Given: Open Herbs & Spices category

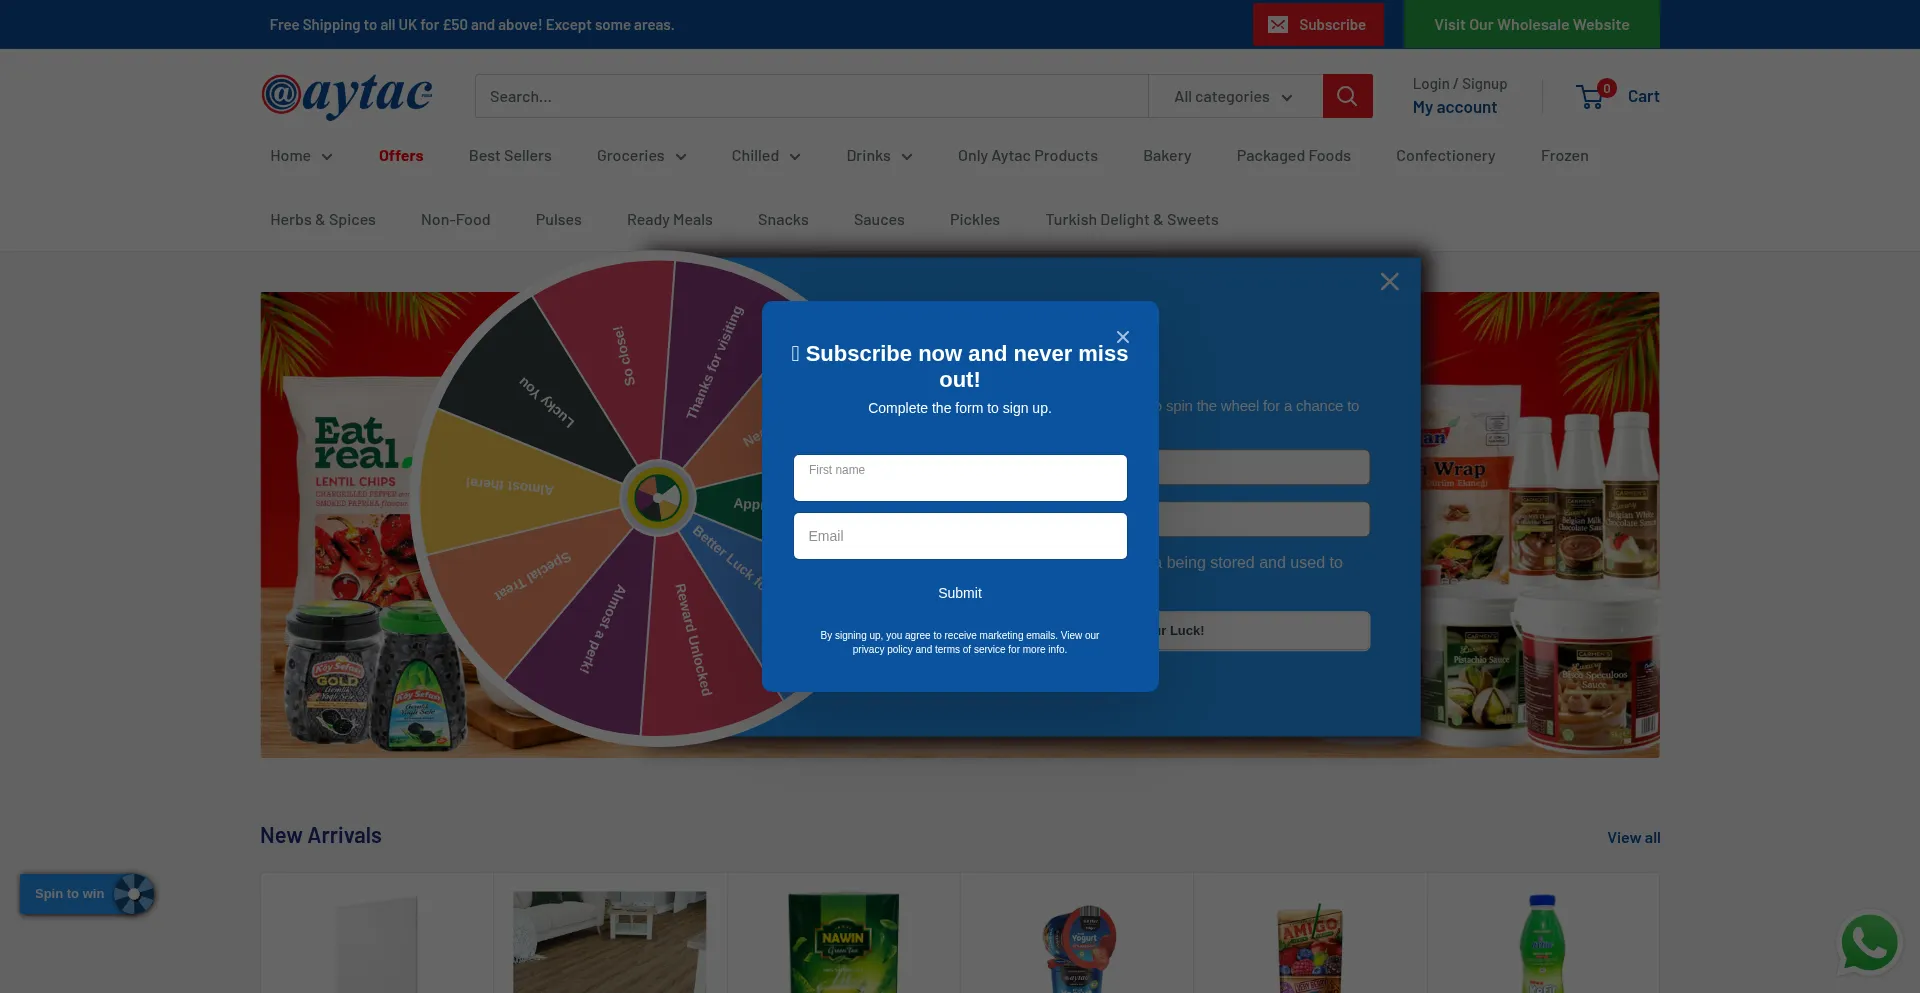Looking at the screenshot, I should 323,220.
